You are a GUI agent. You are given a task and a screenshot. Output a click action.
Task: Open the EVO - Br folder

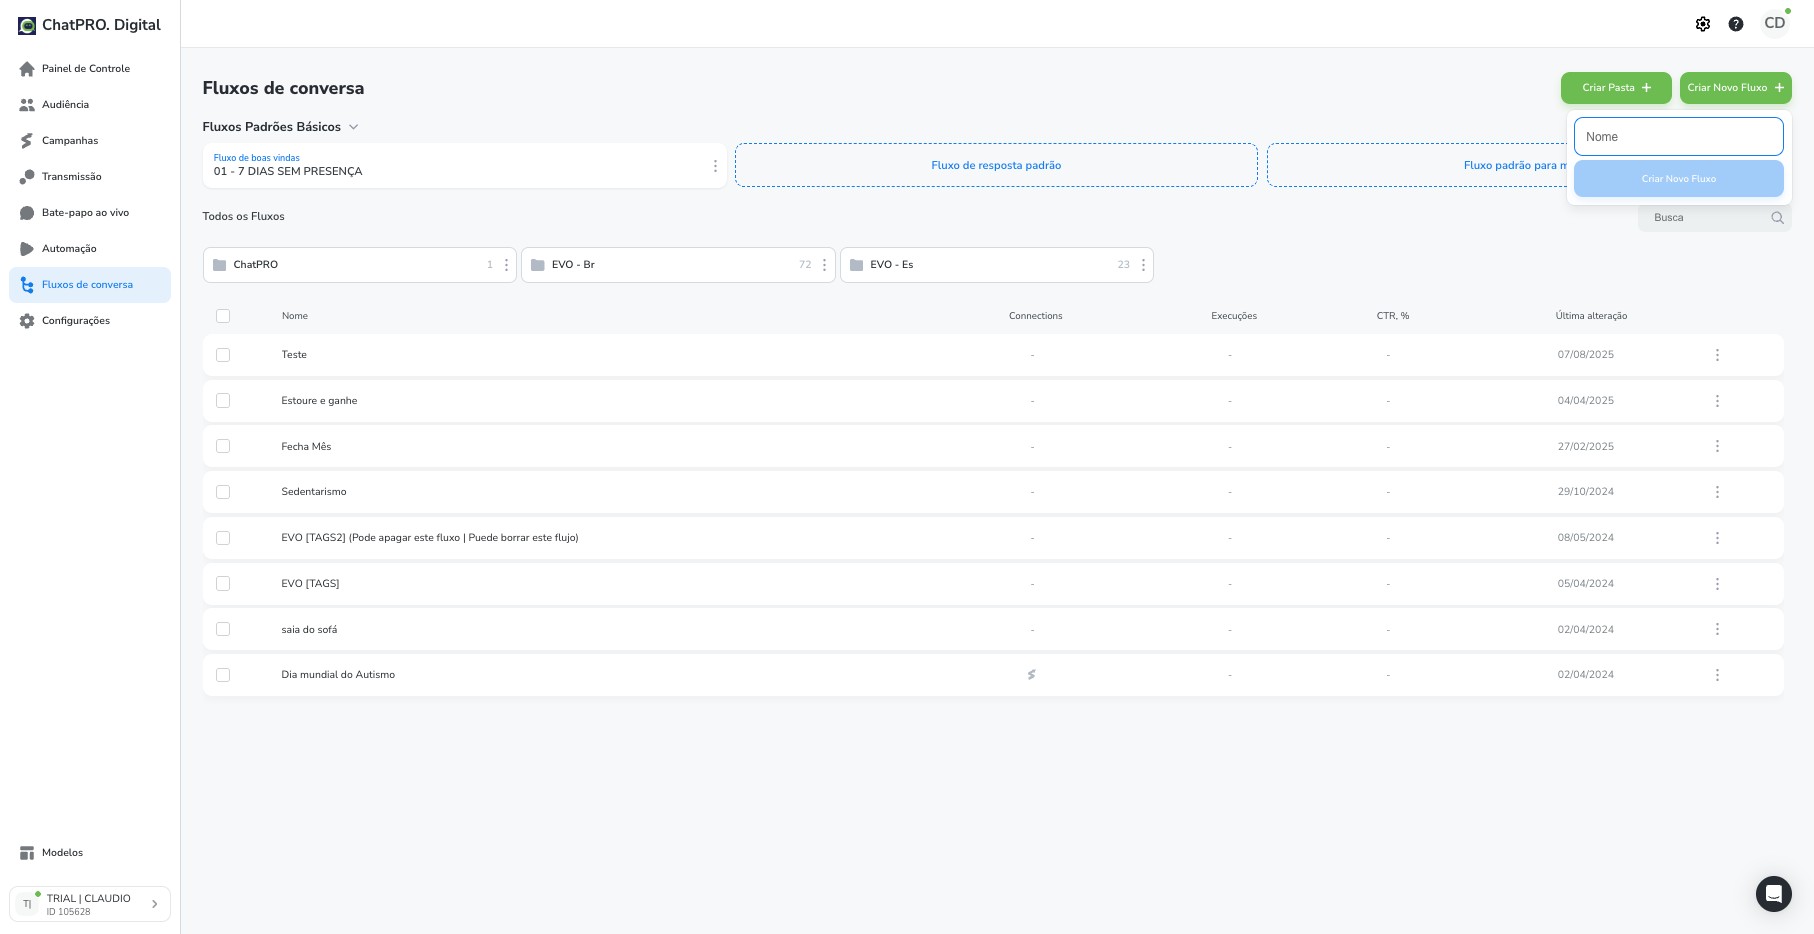click(678, 265)
